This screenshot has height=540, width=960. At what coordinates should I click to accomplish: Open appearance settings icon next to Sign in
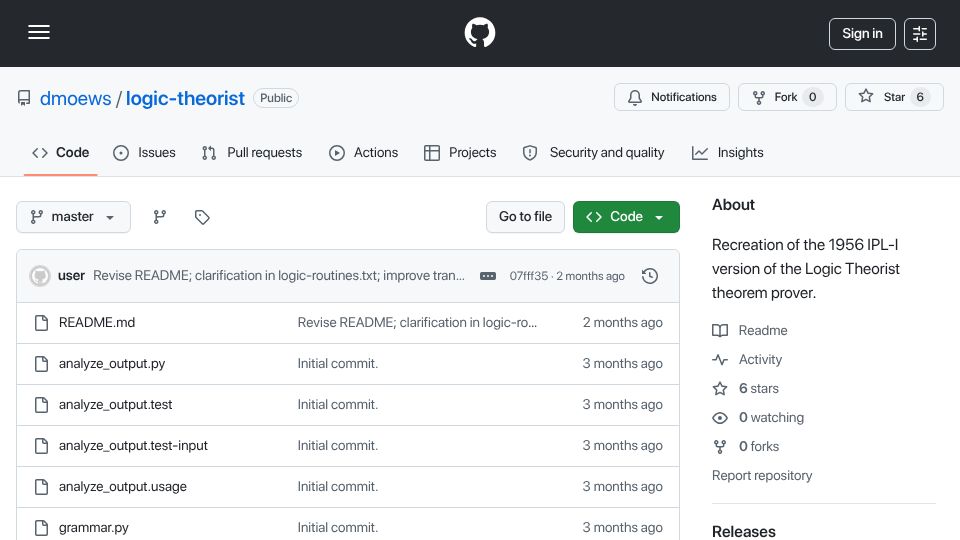(920, 34)
